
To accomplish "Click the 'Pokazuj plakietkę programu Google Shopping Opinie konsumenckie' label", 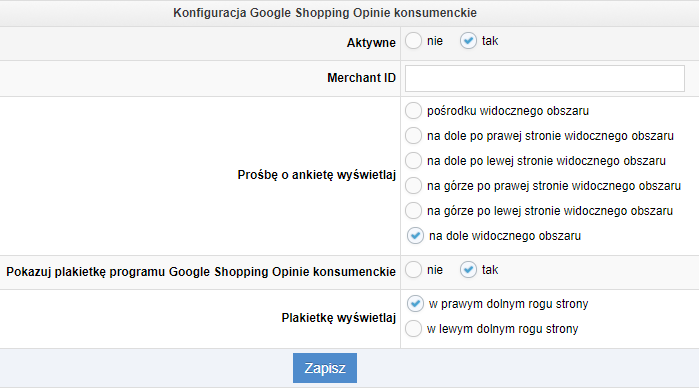I will pyautogui.click(x=201, y=272).
